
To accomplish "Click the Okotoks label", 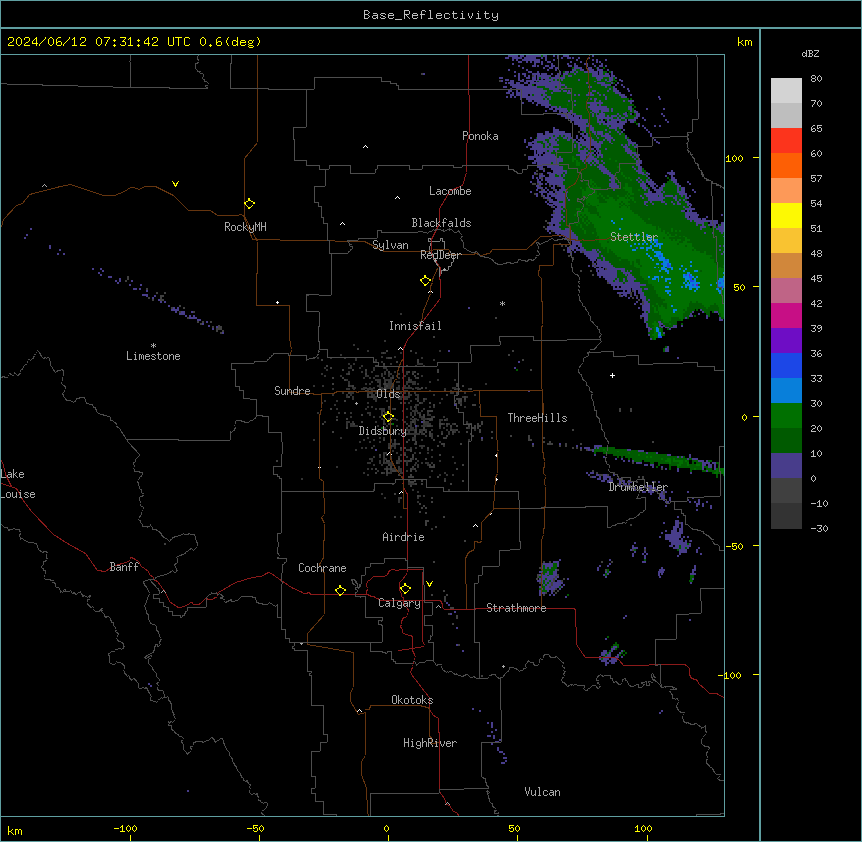I will click(412, 700).
